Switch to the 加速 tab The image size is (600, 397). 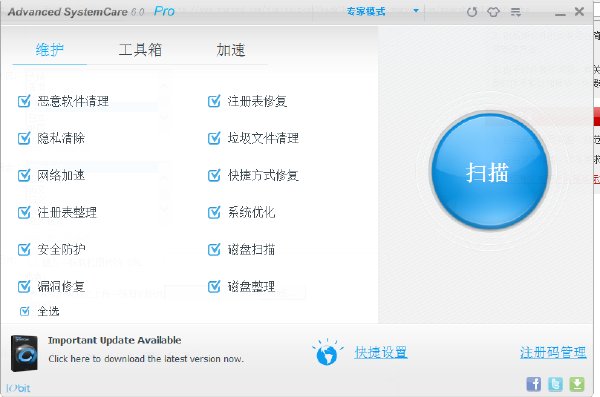231,50
